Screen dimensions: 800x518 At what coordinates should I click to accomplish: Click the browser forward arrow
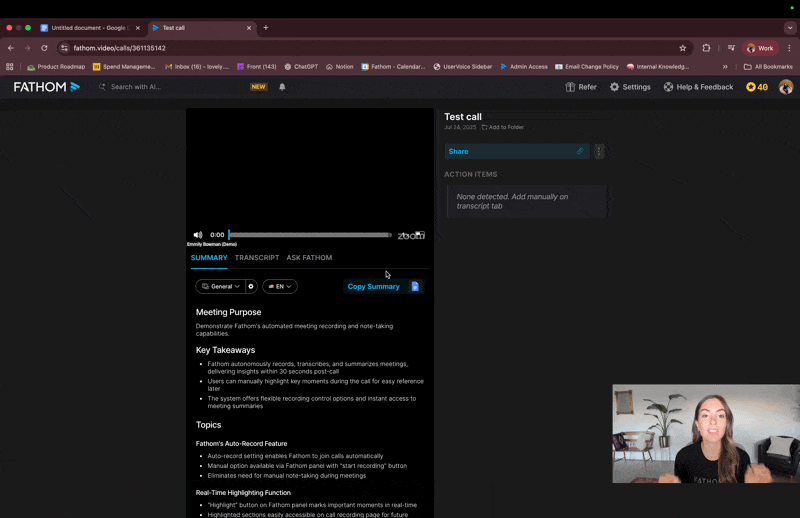pyautogui.click(x=28, y=48)
